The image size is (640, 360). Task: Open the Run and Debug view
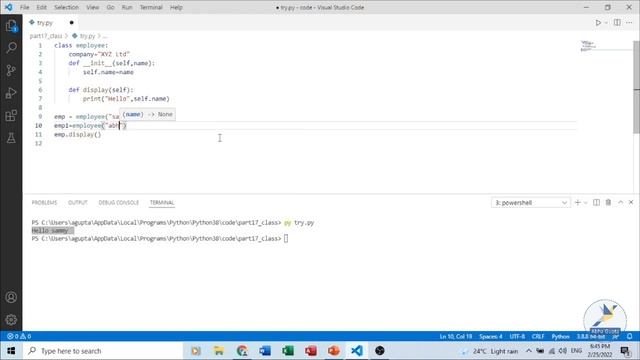pos(11,93)
